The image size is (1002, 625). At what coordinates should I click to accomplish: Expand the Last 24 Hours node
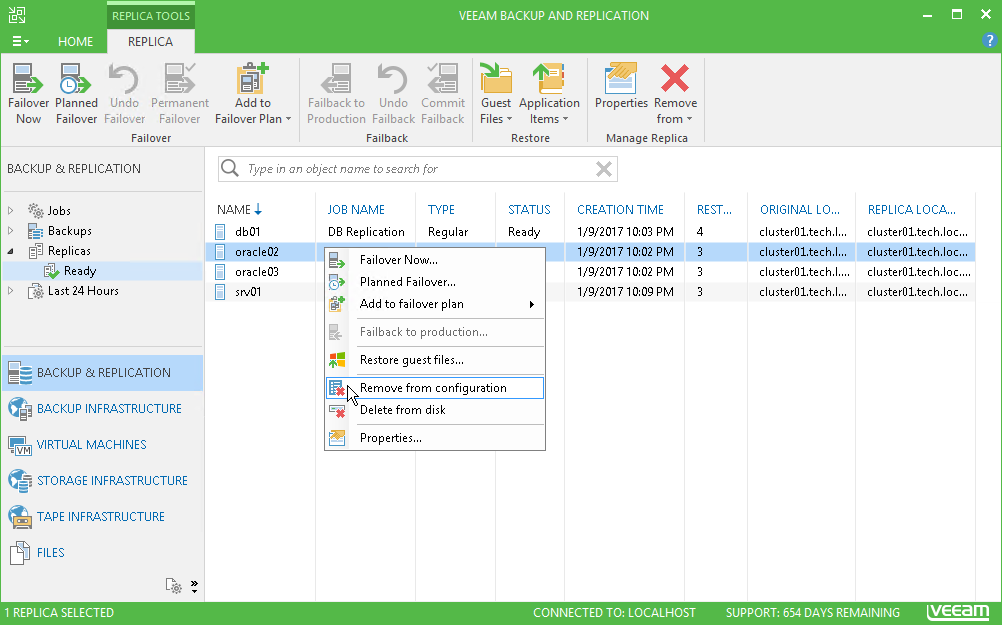(11, 291)
